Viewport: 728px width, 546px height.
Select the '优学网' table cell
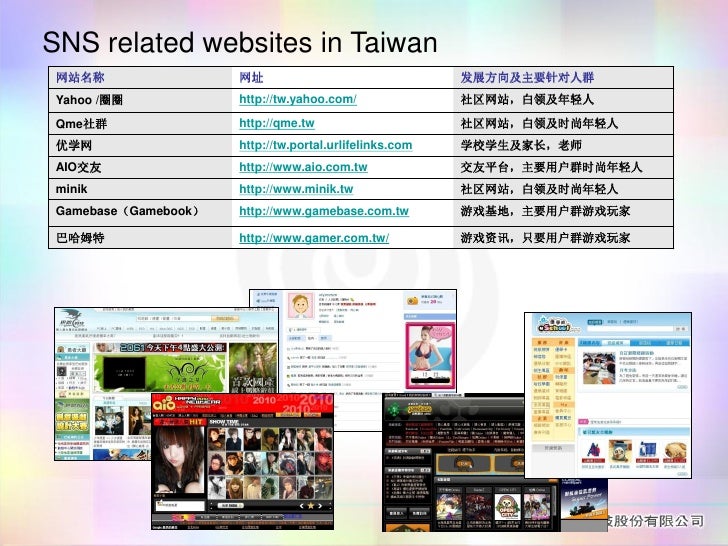(140, 145)
